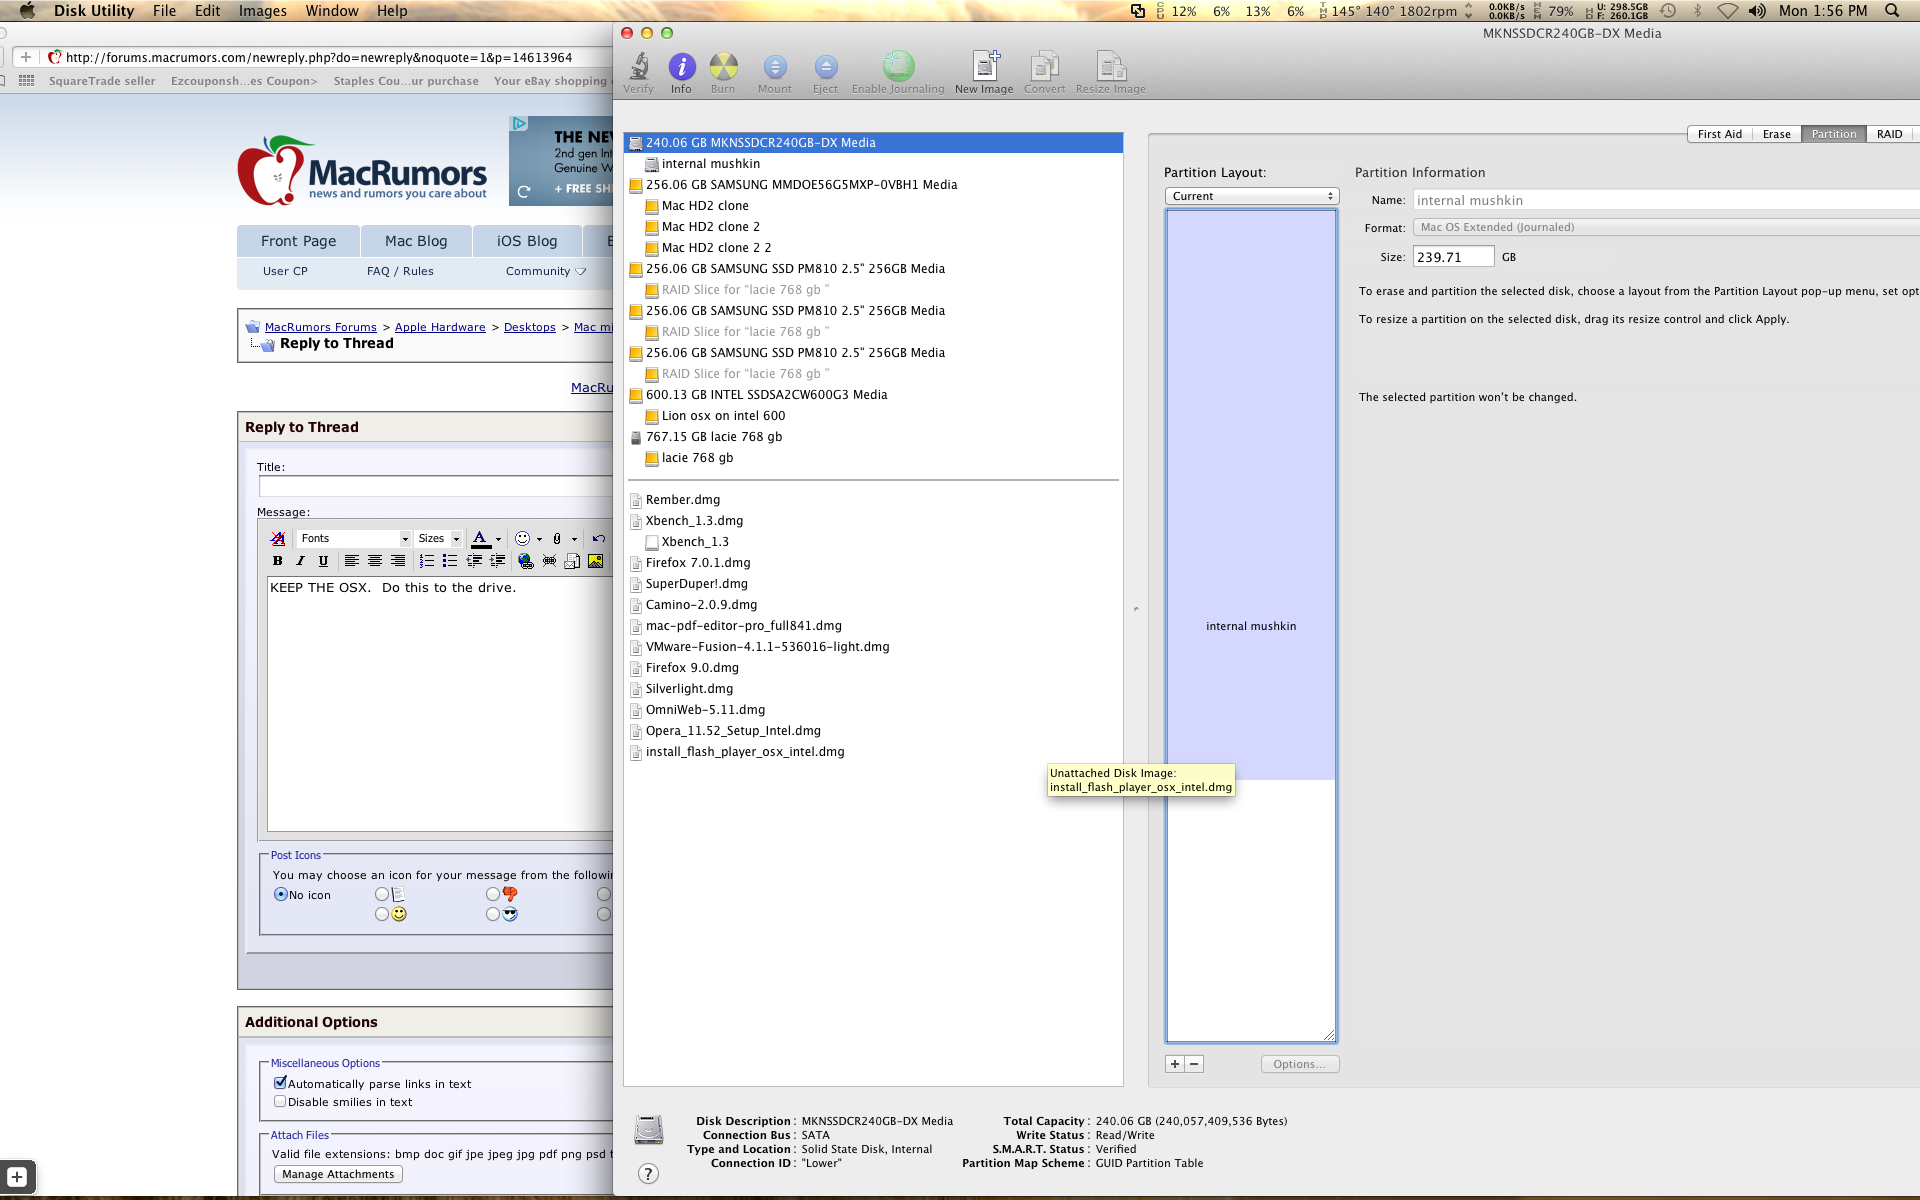1920x1200 pixels.
Task: Click the Remove Text Formatting icon
Action: click(x=278, y=538)
